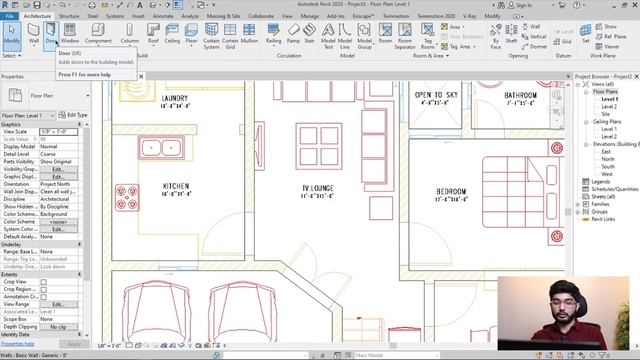Expand the Families node in Project Browser
Viewport: 640px width, 360px height.
click(x=578, y=204)
